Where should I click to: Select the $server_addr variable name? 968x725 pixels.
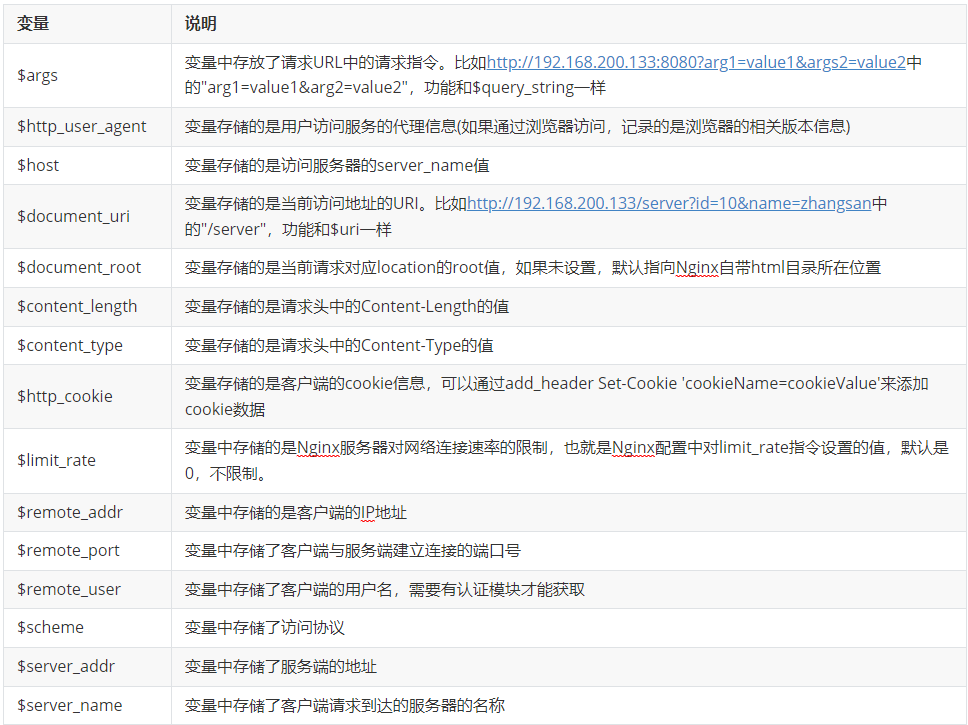click(x=65, y=666)
